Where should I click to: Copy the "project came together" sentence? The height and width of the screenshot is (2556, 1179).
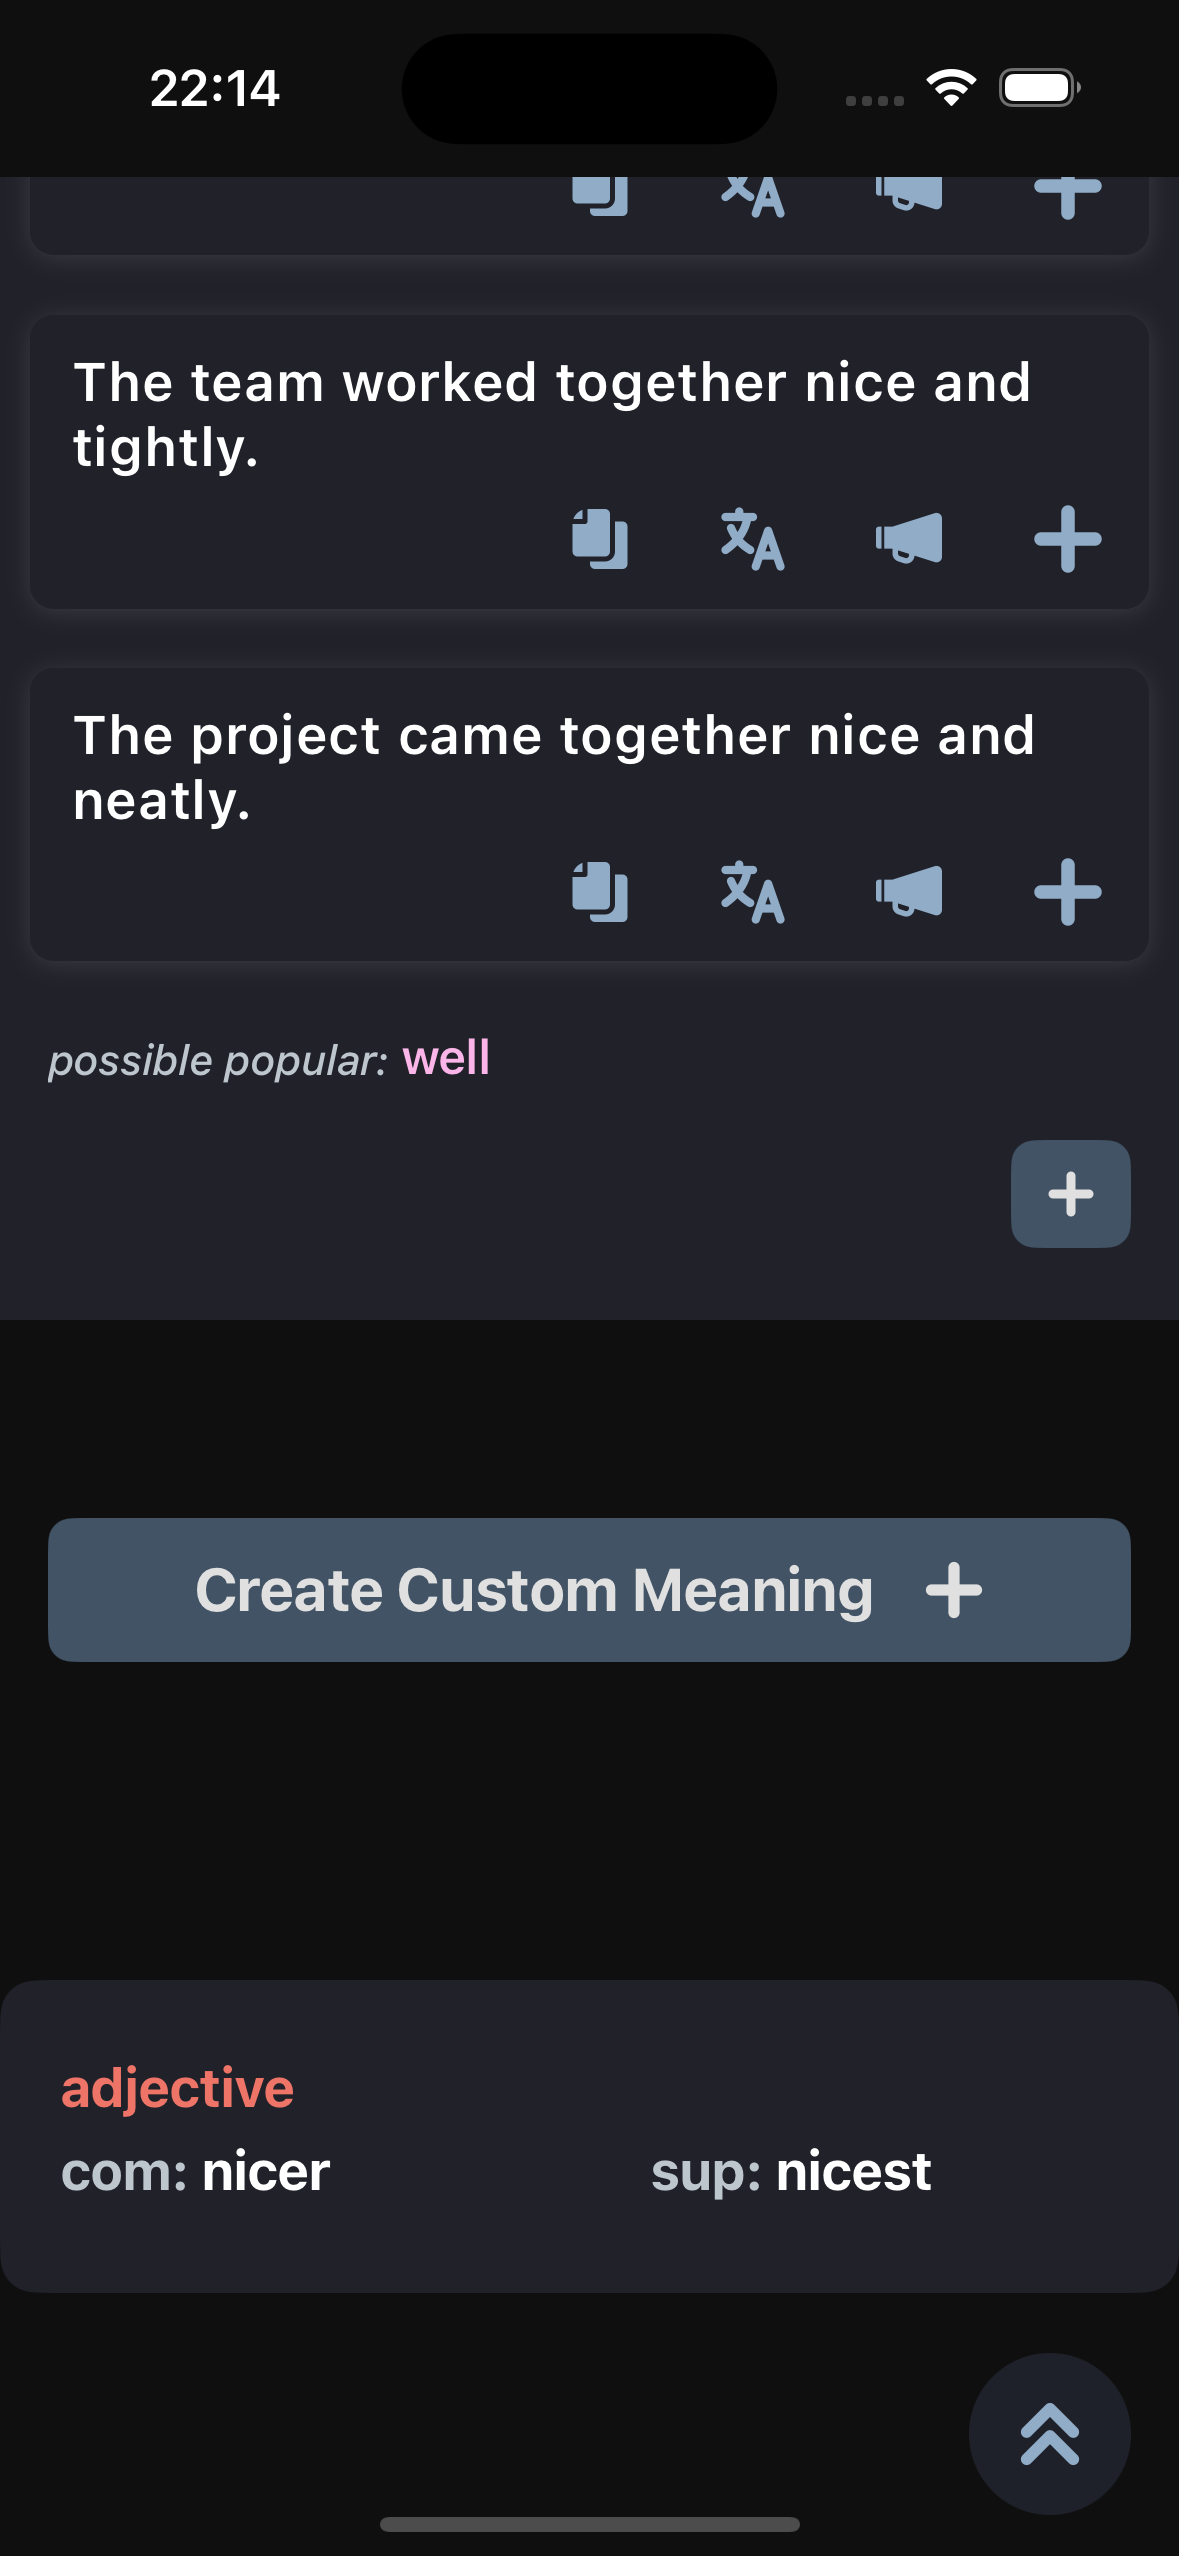pyautogui.click(x=598, y=896)
